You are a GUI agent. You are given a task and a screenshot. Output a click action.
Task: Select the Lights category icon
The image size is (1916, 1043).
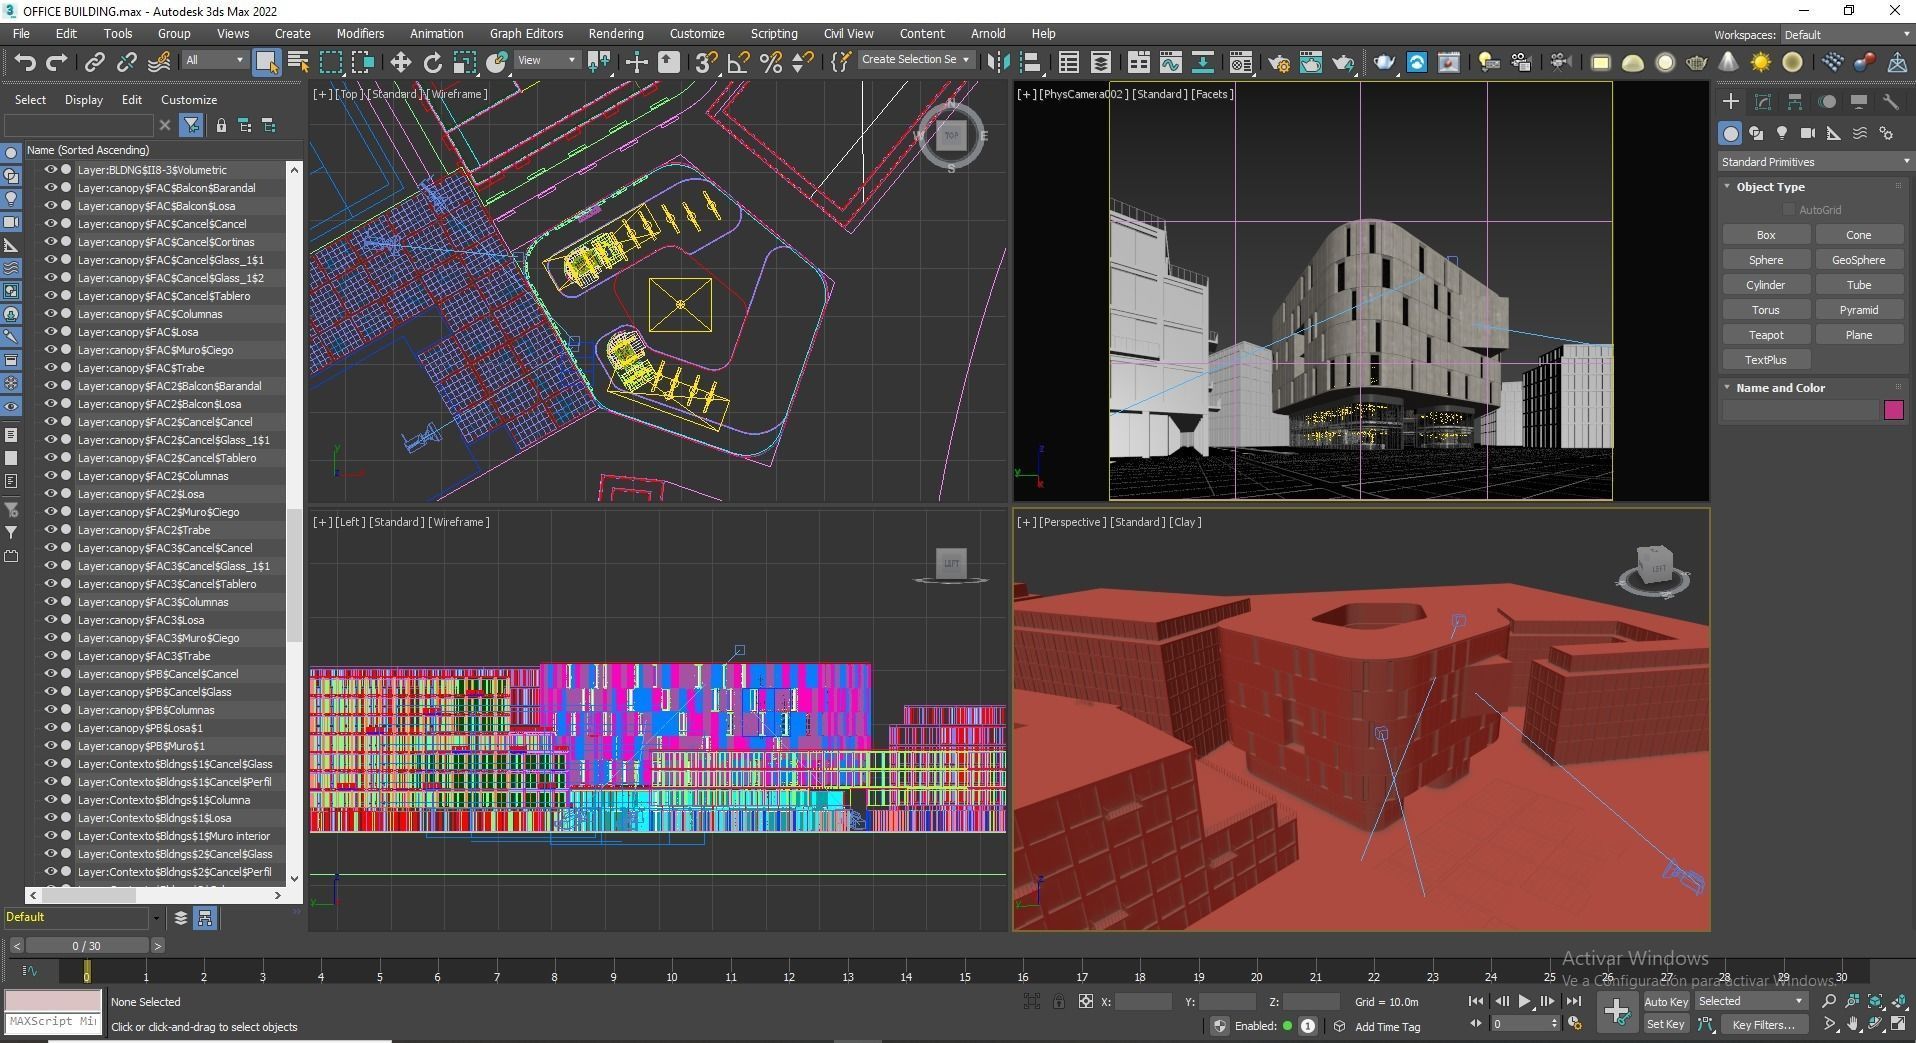(1782, 133)
